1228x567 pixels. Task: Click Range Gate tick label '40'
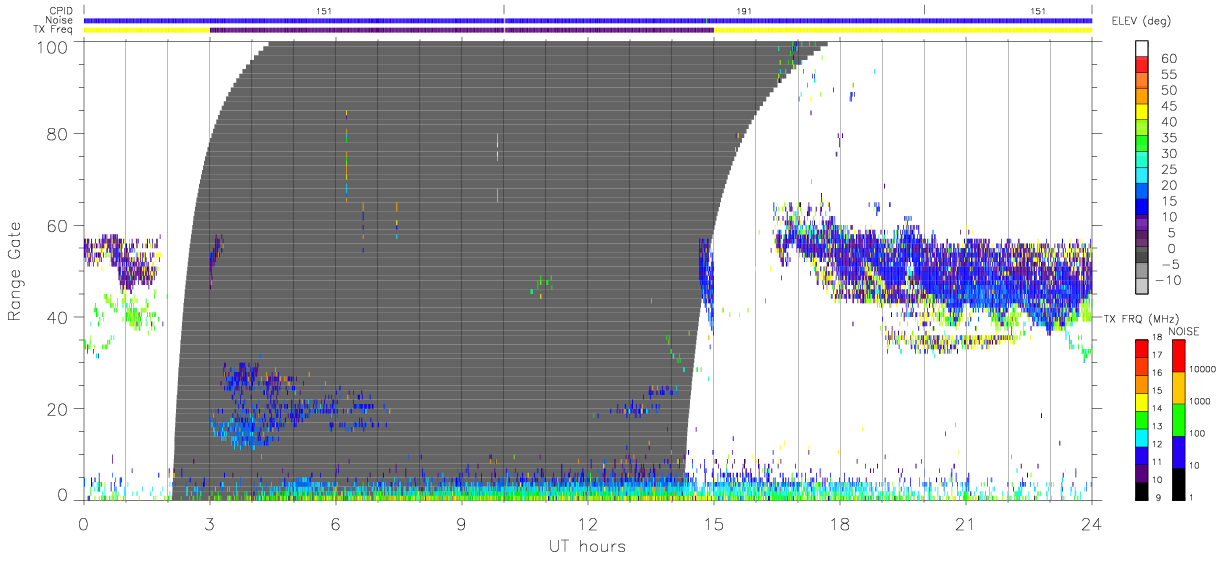[x=57, y=317]
